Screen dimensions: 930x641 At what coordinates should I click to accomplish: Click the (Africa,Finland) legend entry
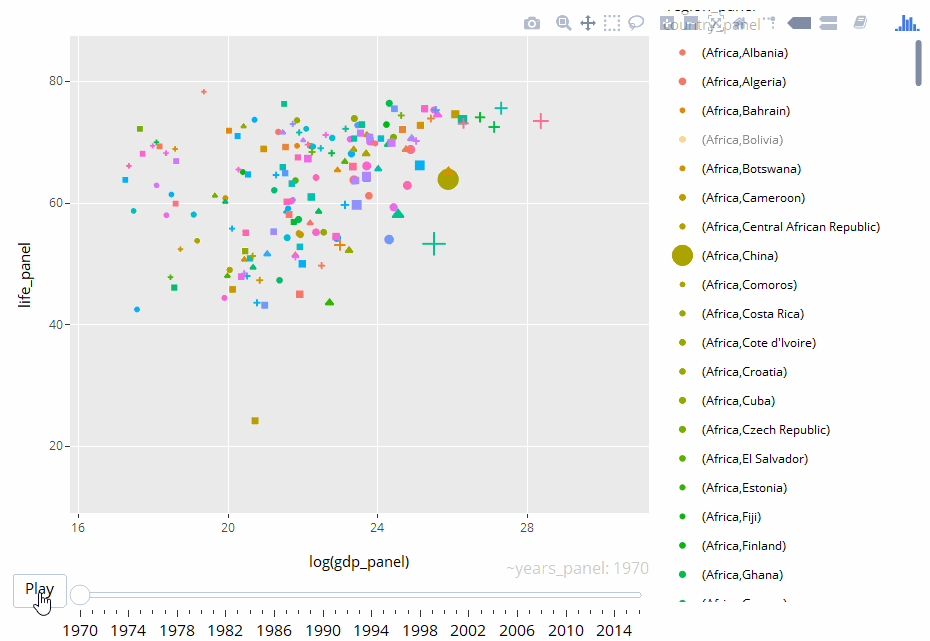[747, 545]
